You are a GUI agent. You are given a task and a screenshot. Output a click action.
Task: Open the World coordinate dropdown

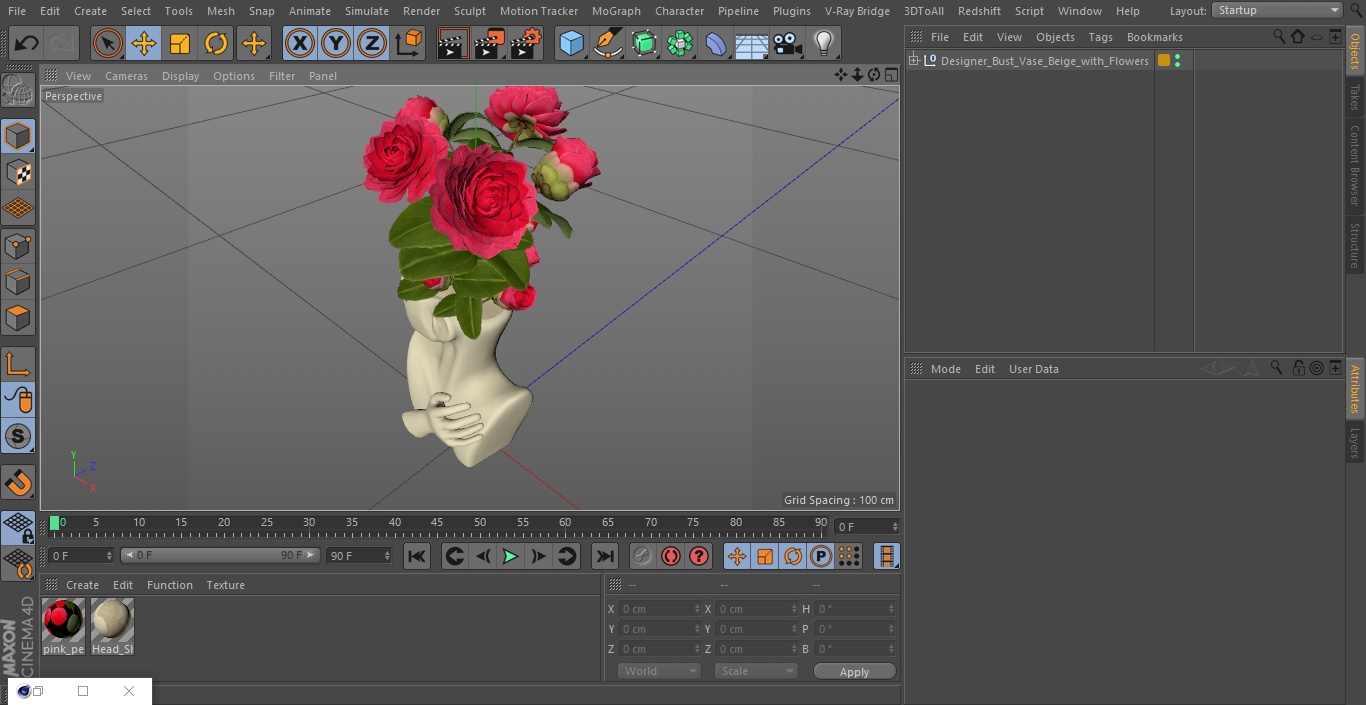coord(659,671)
